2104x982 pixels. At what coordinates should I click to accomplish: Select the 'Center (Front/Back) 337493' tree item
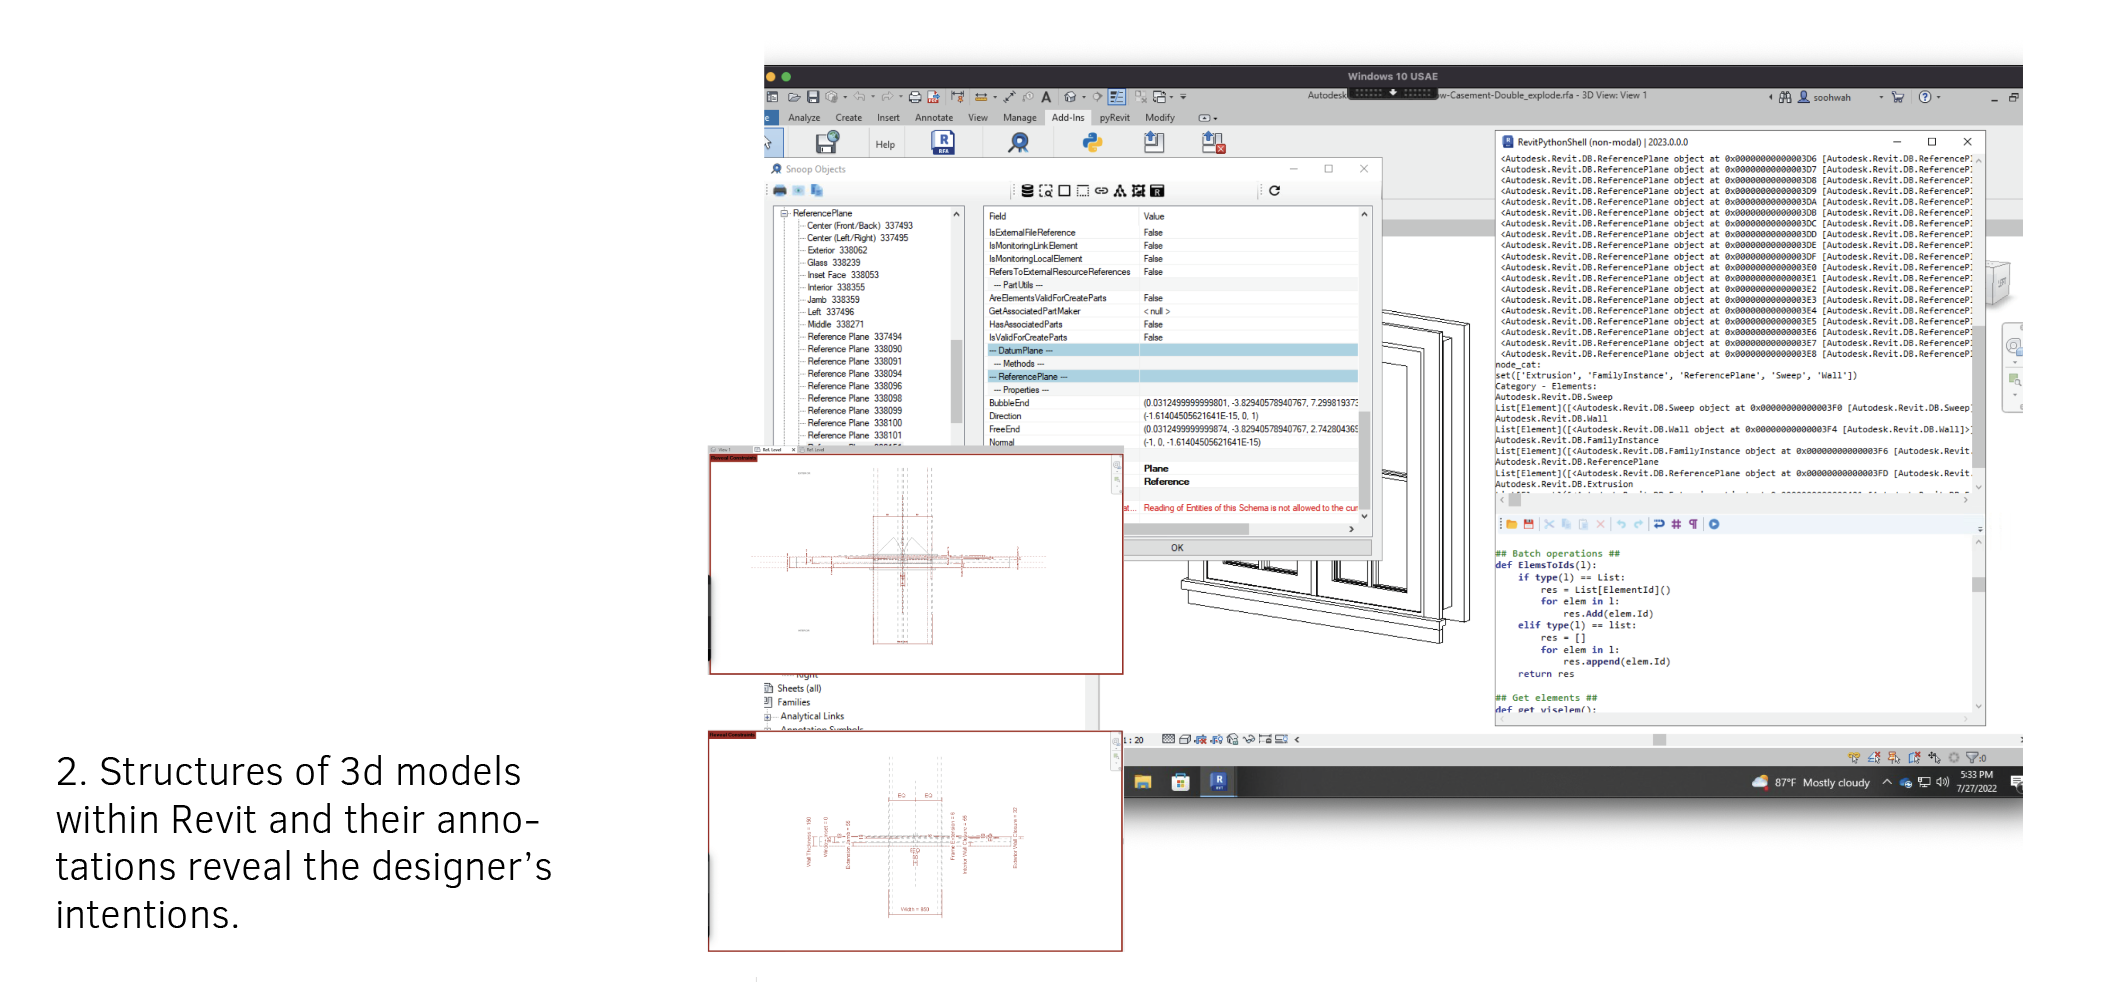[x=860, y=226]
